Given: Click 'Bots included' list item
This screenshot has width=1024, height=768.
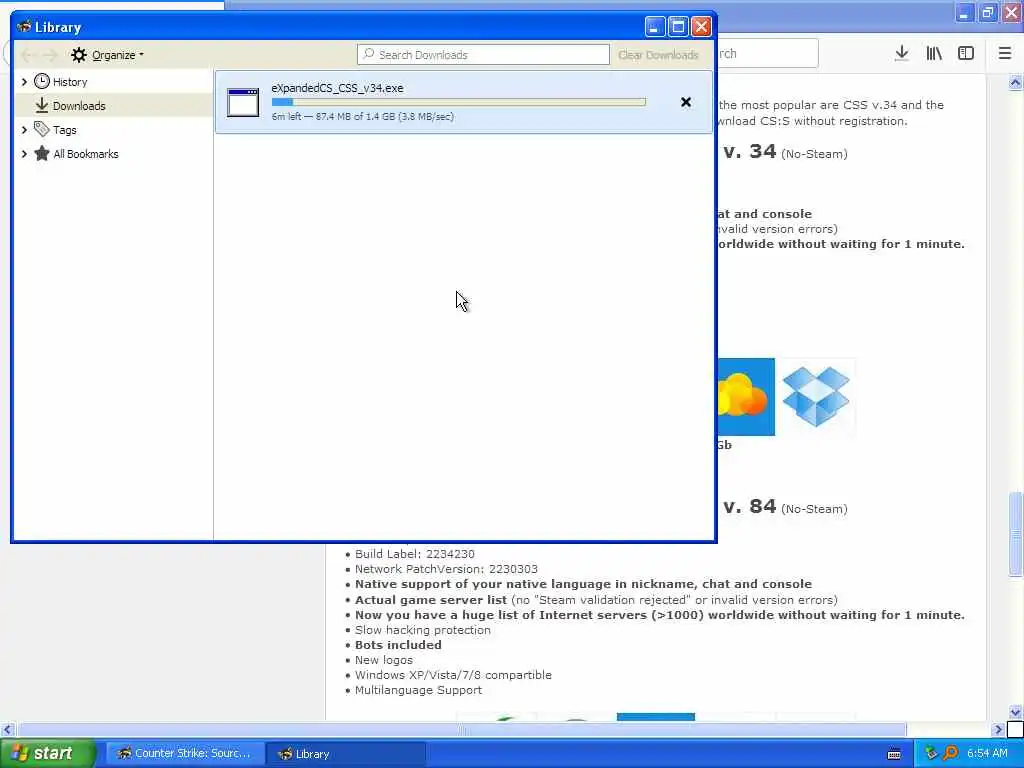Looking at the screenshot, I should [398, 645].
